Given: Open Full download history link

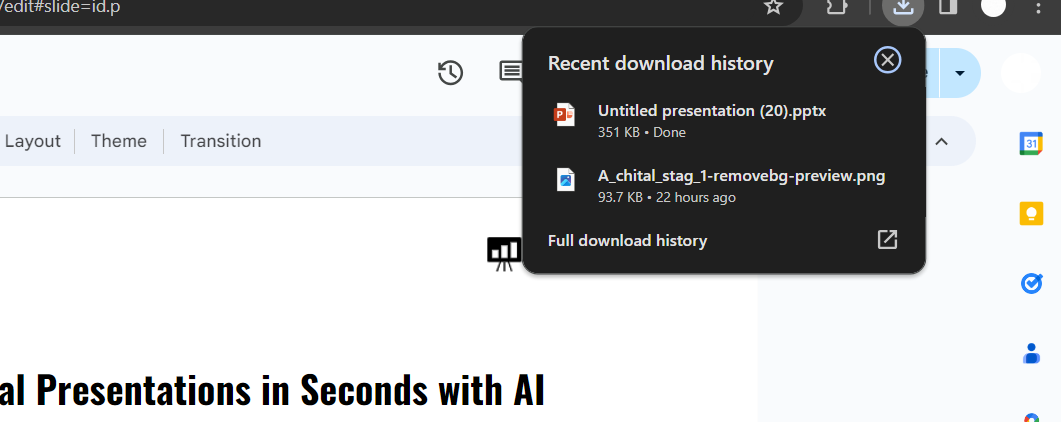Looking at the screenshot, I should [627, 240].
